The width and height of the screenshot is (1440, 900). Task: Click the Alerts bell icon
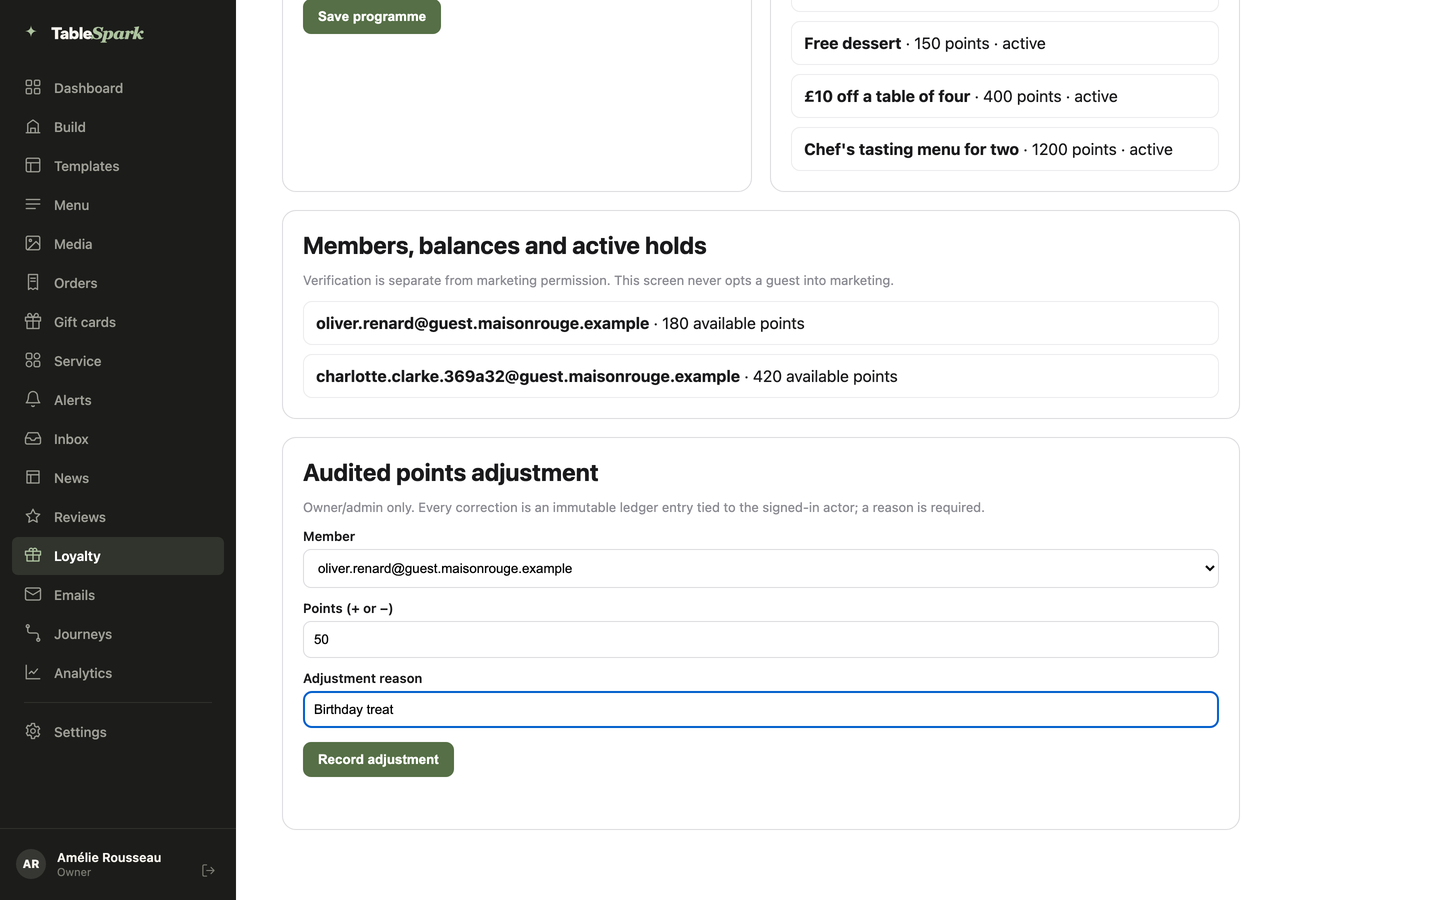click(33, 400)
